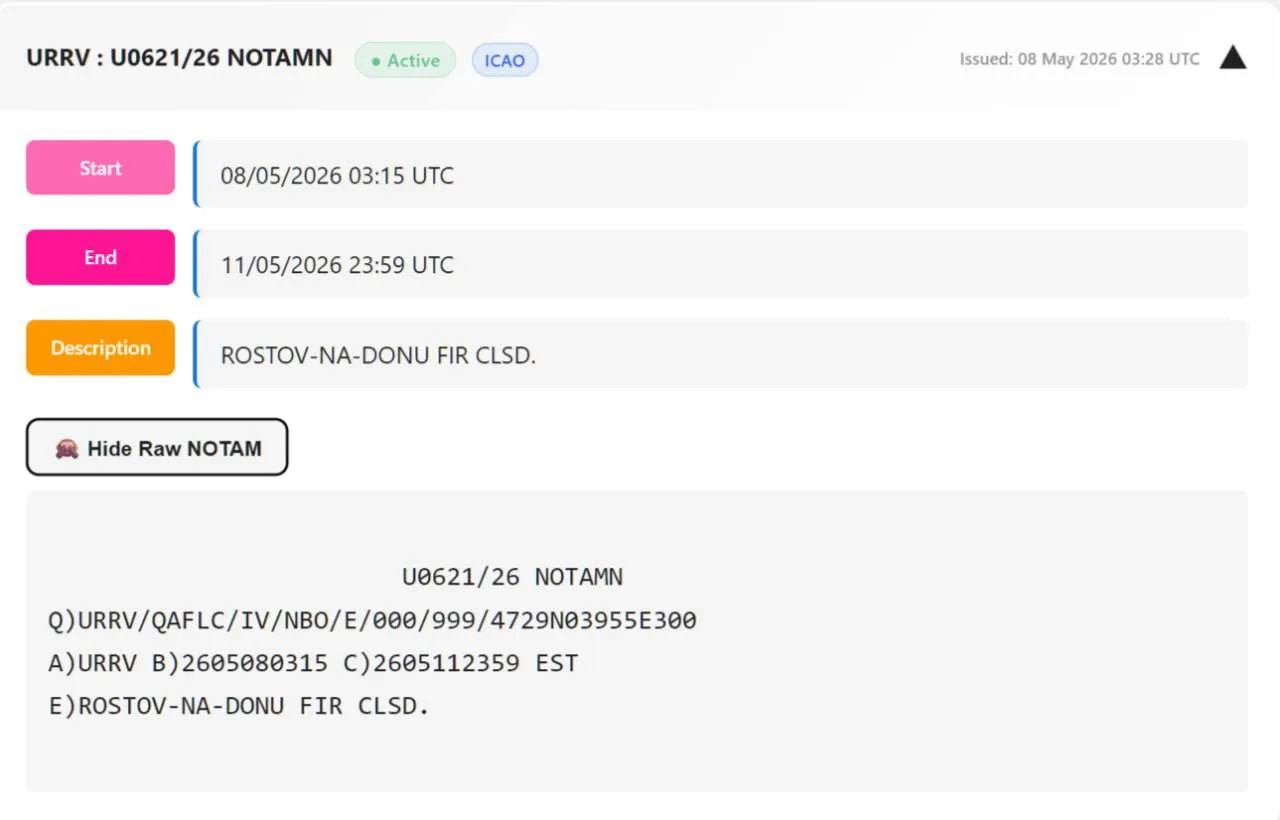Screen dimensions: 1280x820
Task: Click the pink Start label
Action: coord(100,168)
